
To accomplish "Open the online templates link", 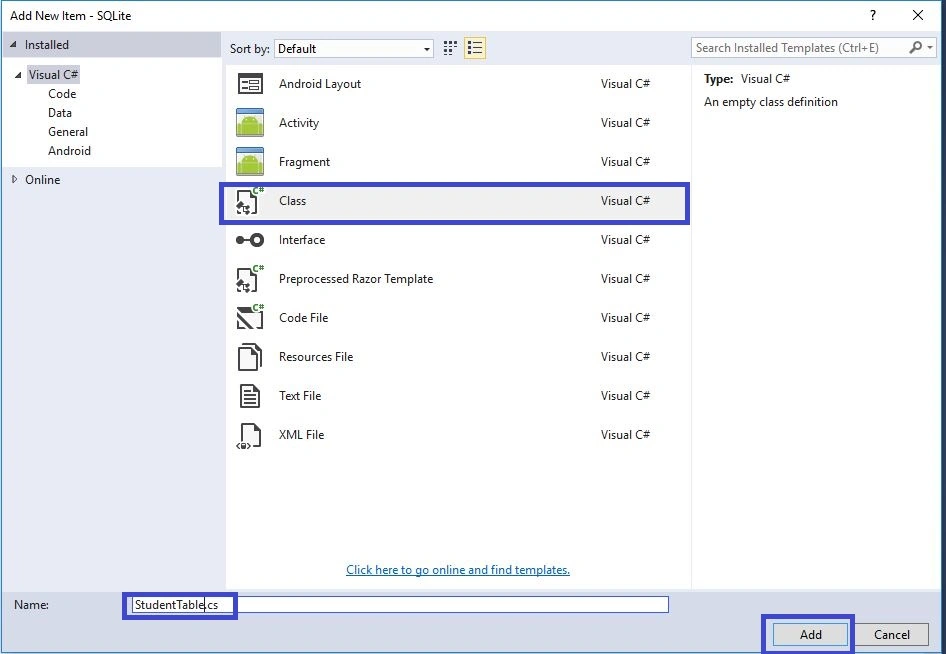I will click(x=458, y=570).
